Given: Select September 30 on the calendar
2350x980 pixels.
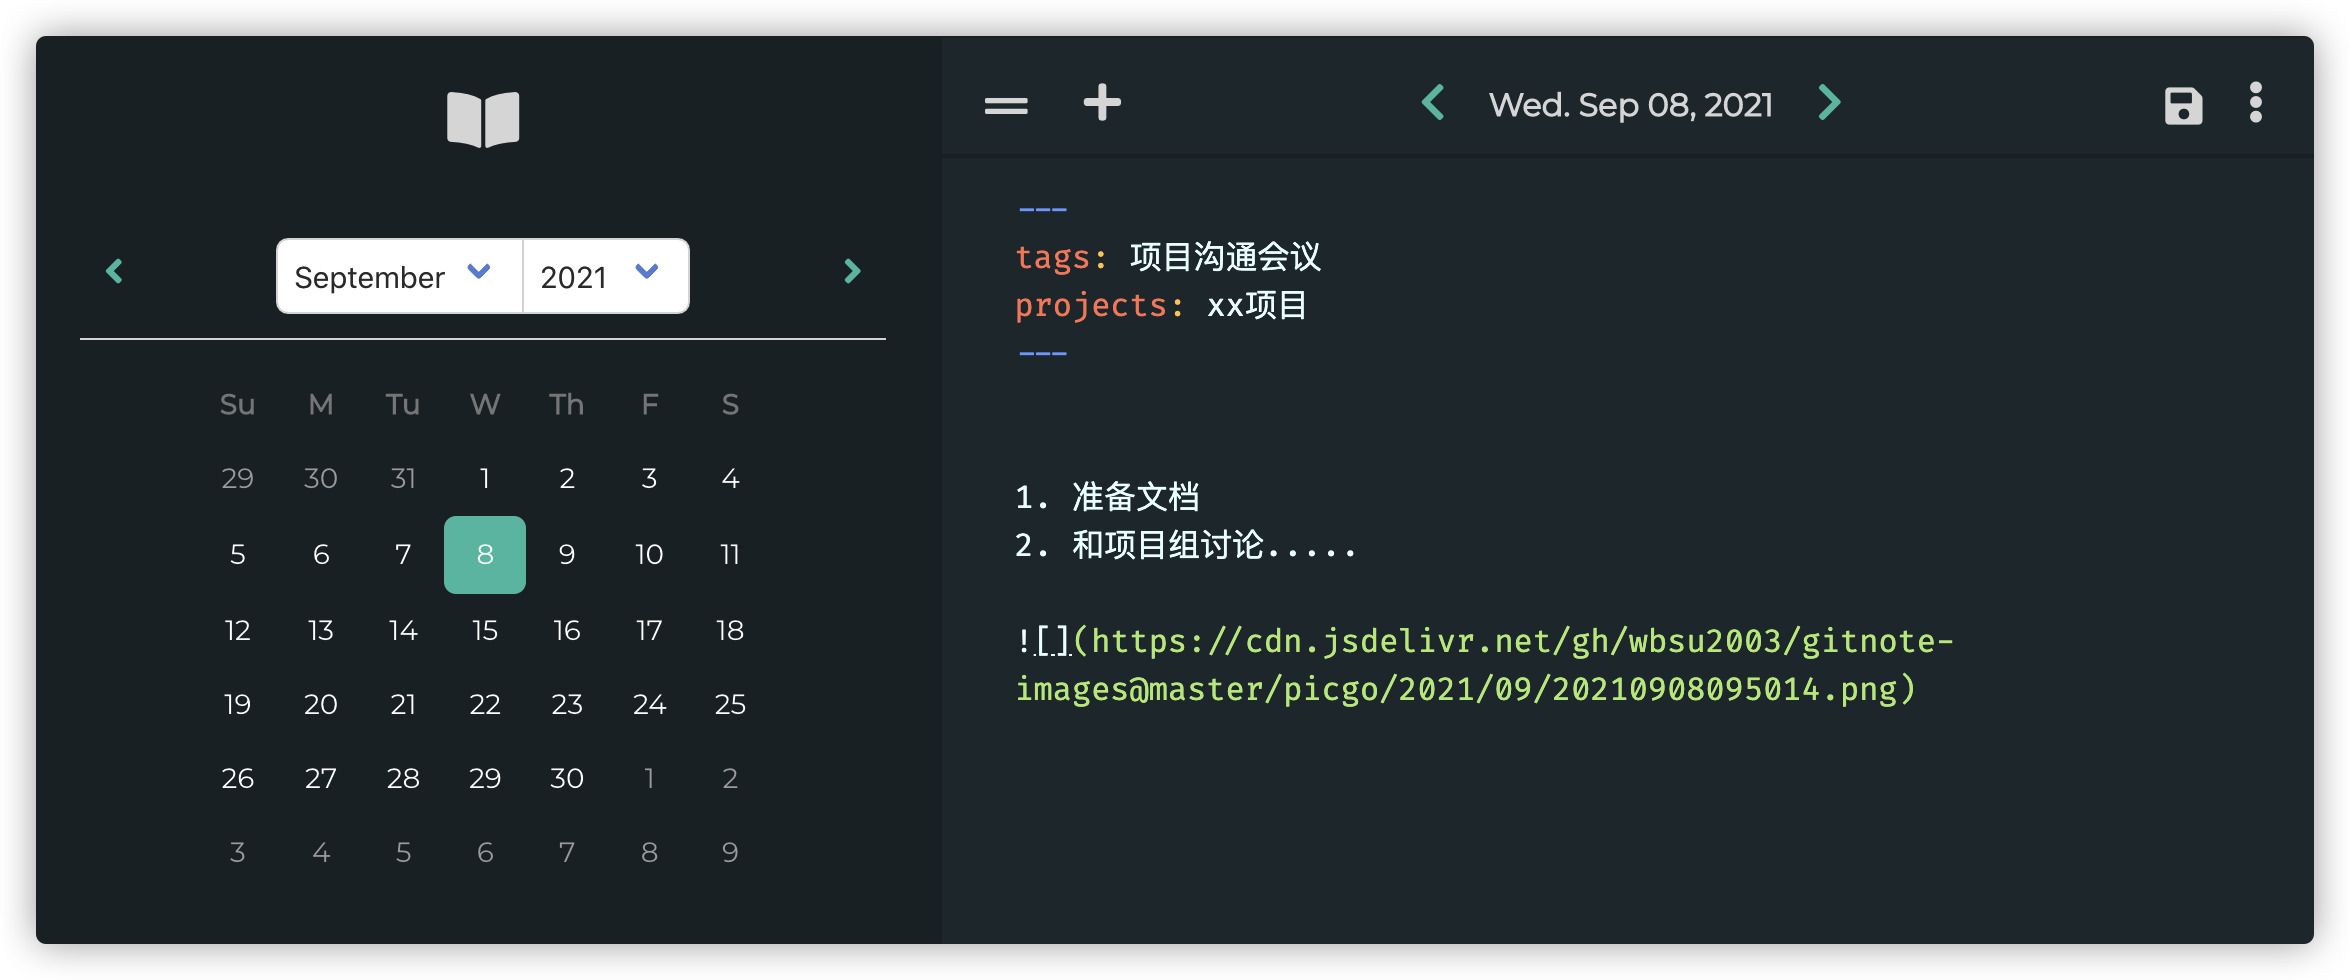Looking at the screenshot, I should click(566, 777).
